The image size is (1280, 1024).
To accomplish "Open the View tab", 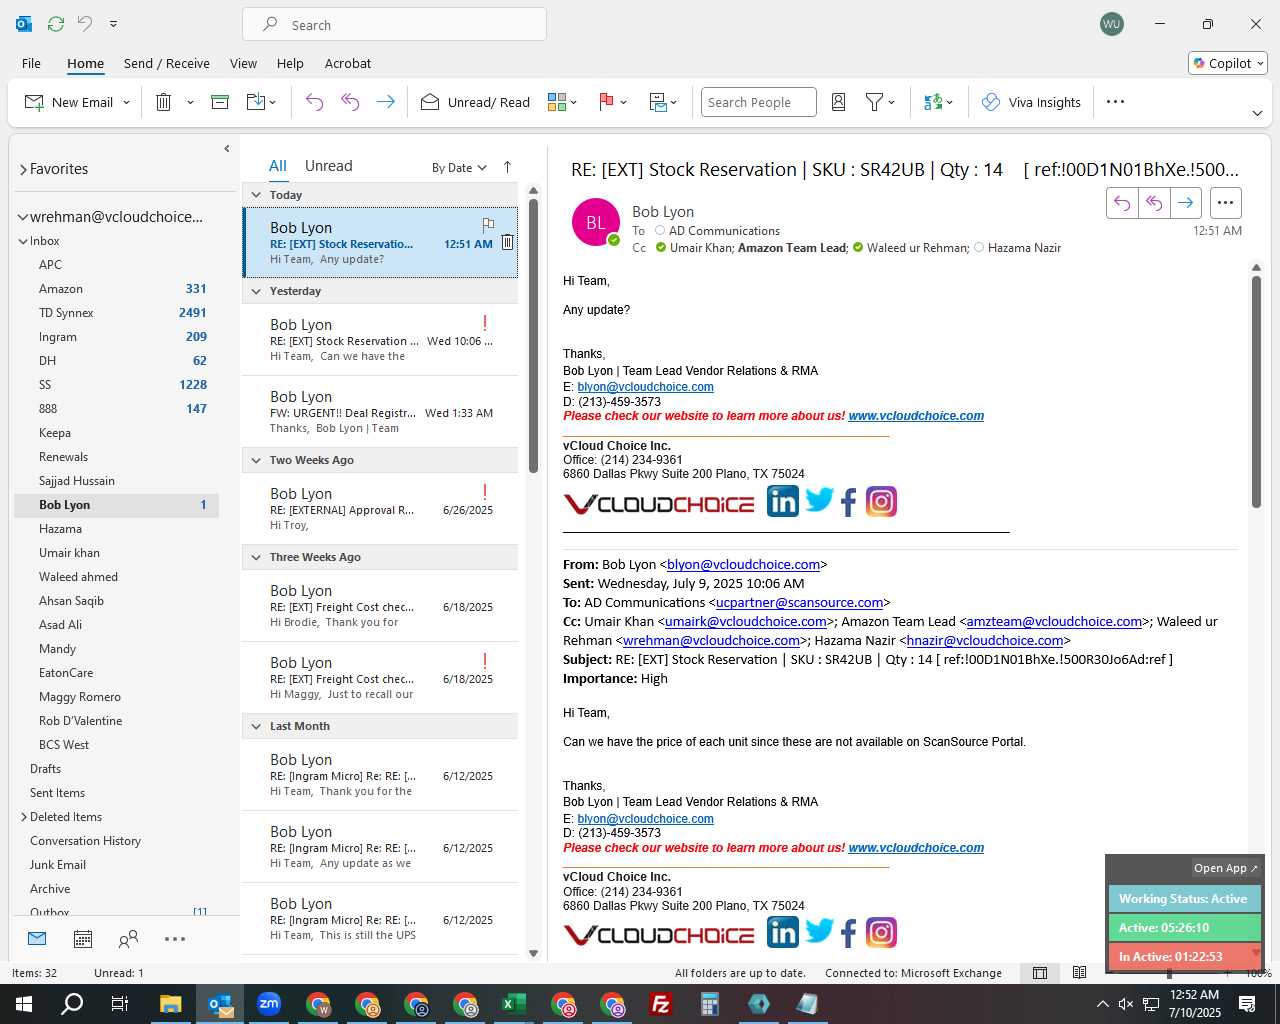I will point(243,63).
